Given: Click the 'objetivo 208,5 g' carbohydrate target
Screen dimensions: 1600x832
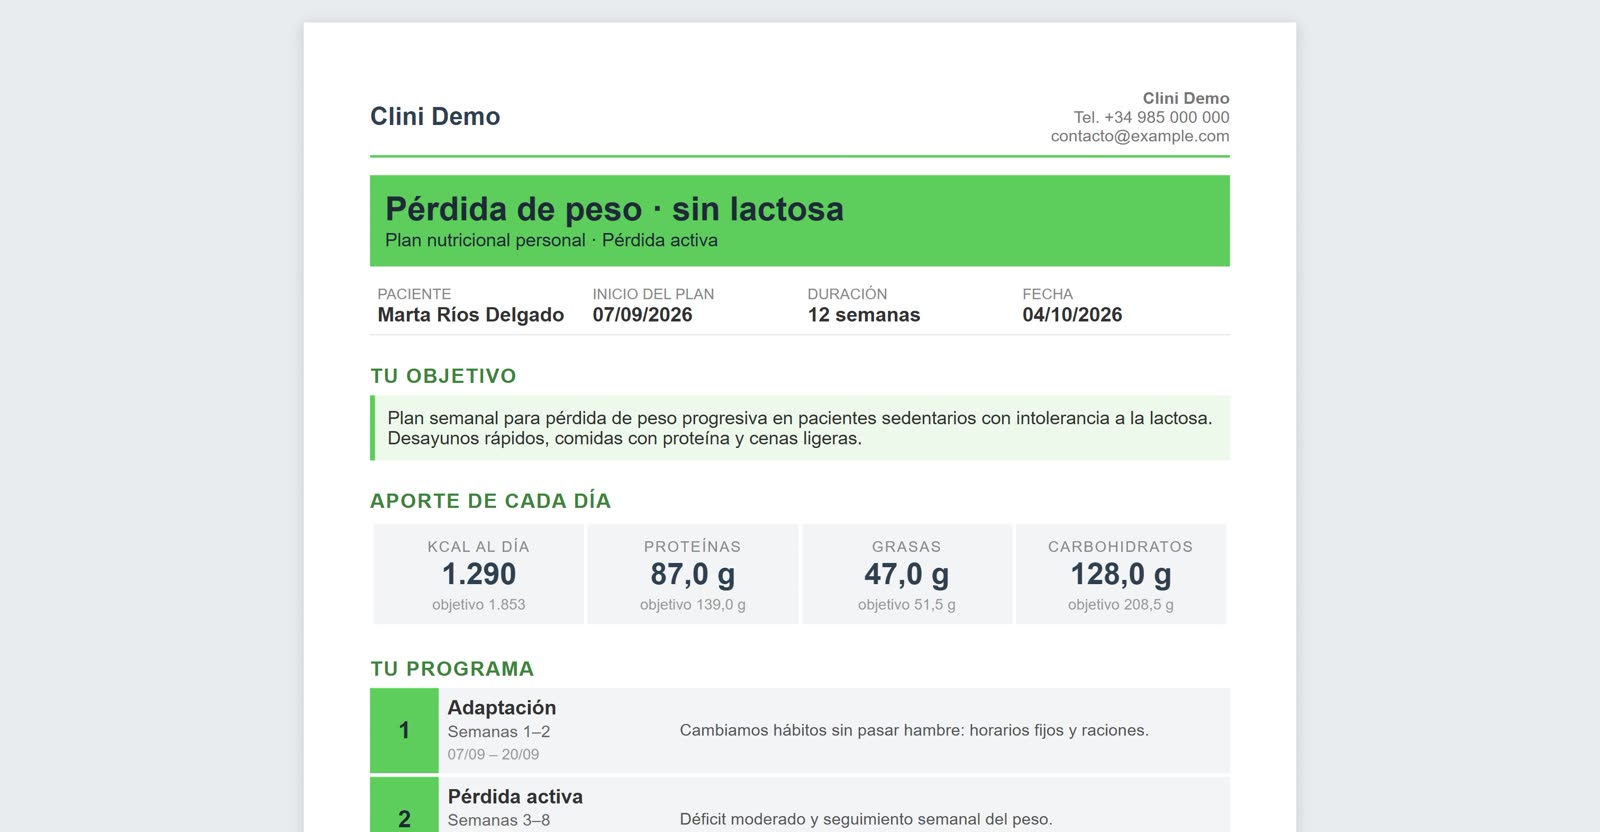Looking at the screenshot, I should pyautogui.click(x=1121, y=605).
